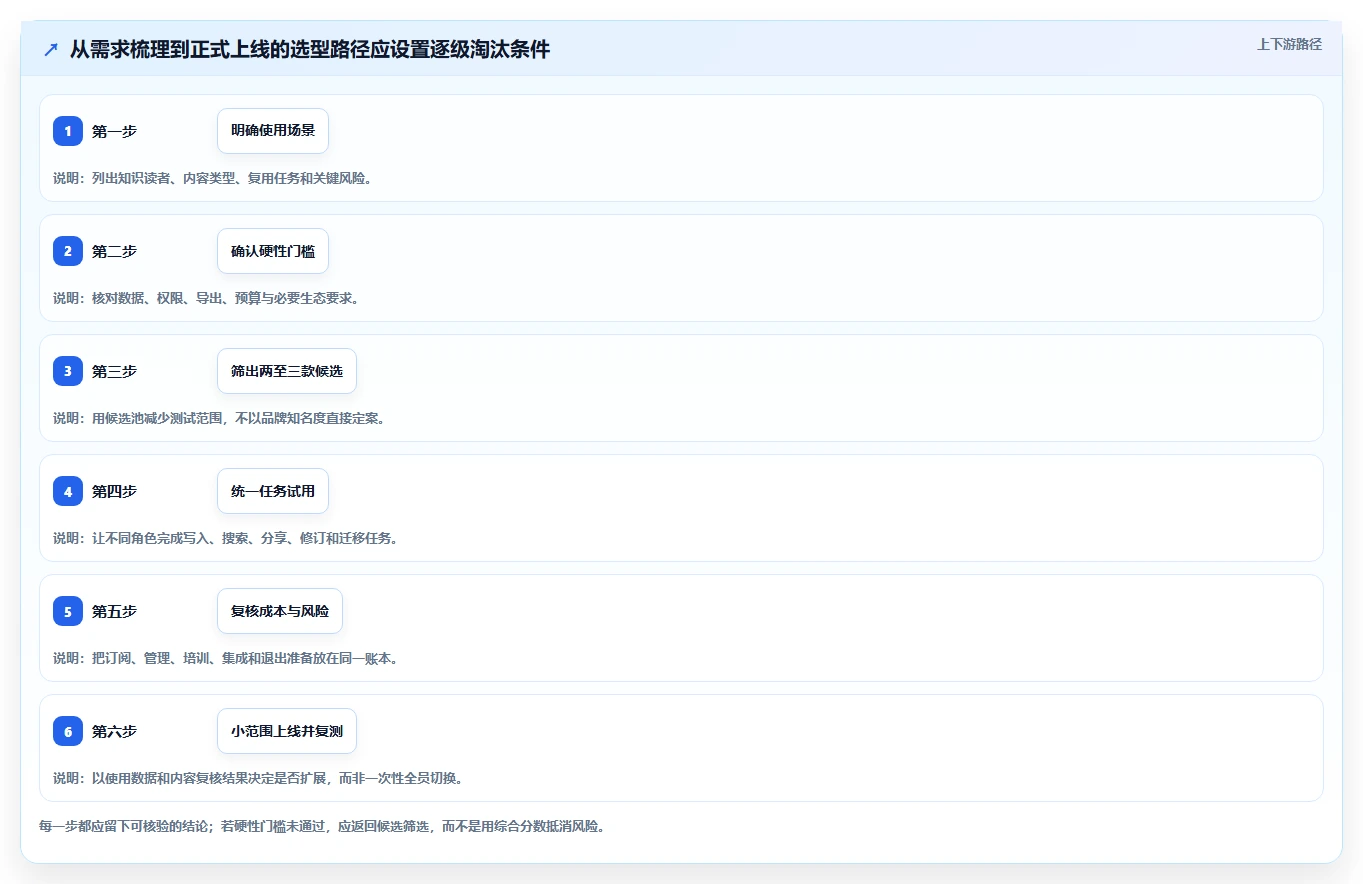Click the 第五步 label

click(x=114, y=611)
